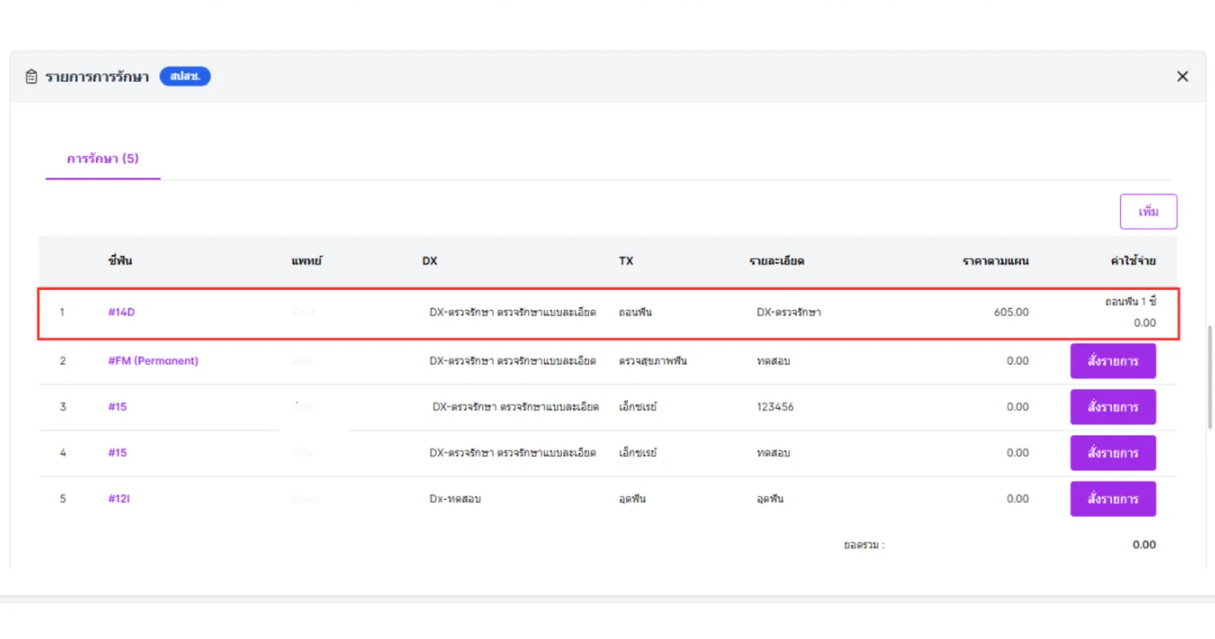Click the clipboard icon beside รายการการรักษา

tap(31, 77)
